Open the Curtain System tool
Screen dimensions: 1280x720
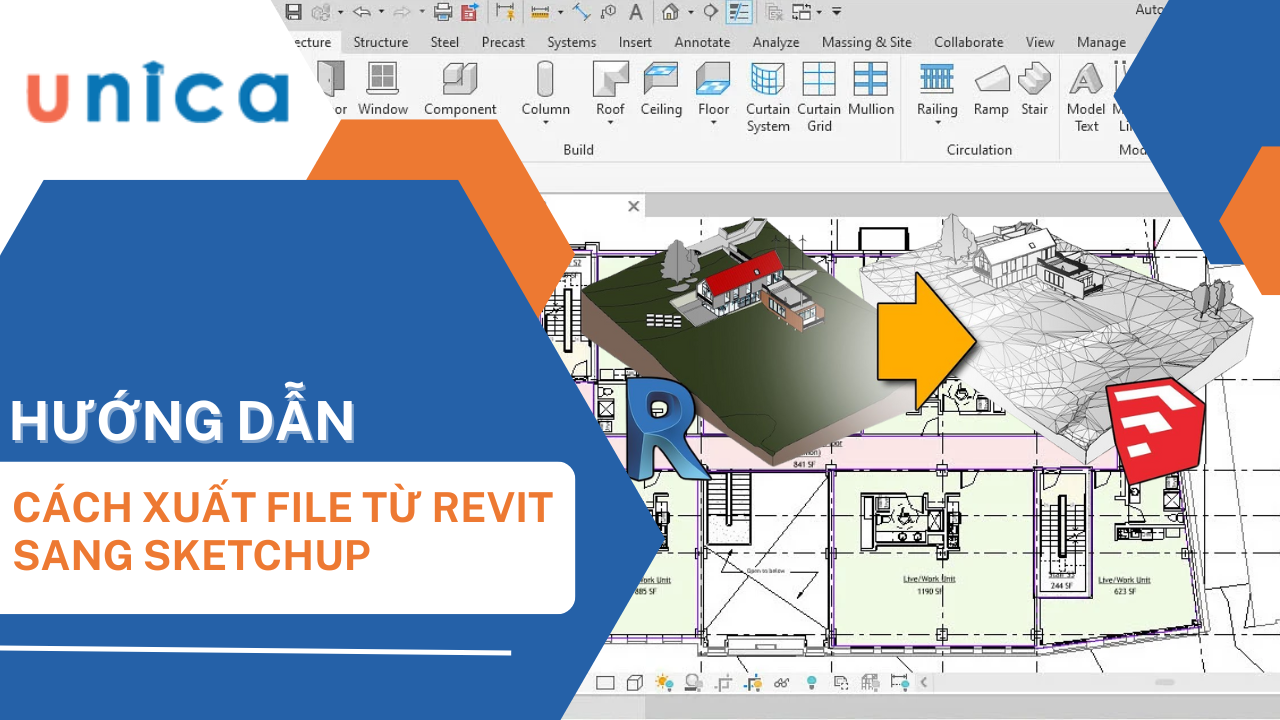pos(768,78)
